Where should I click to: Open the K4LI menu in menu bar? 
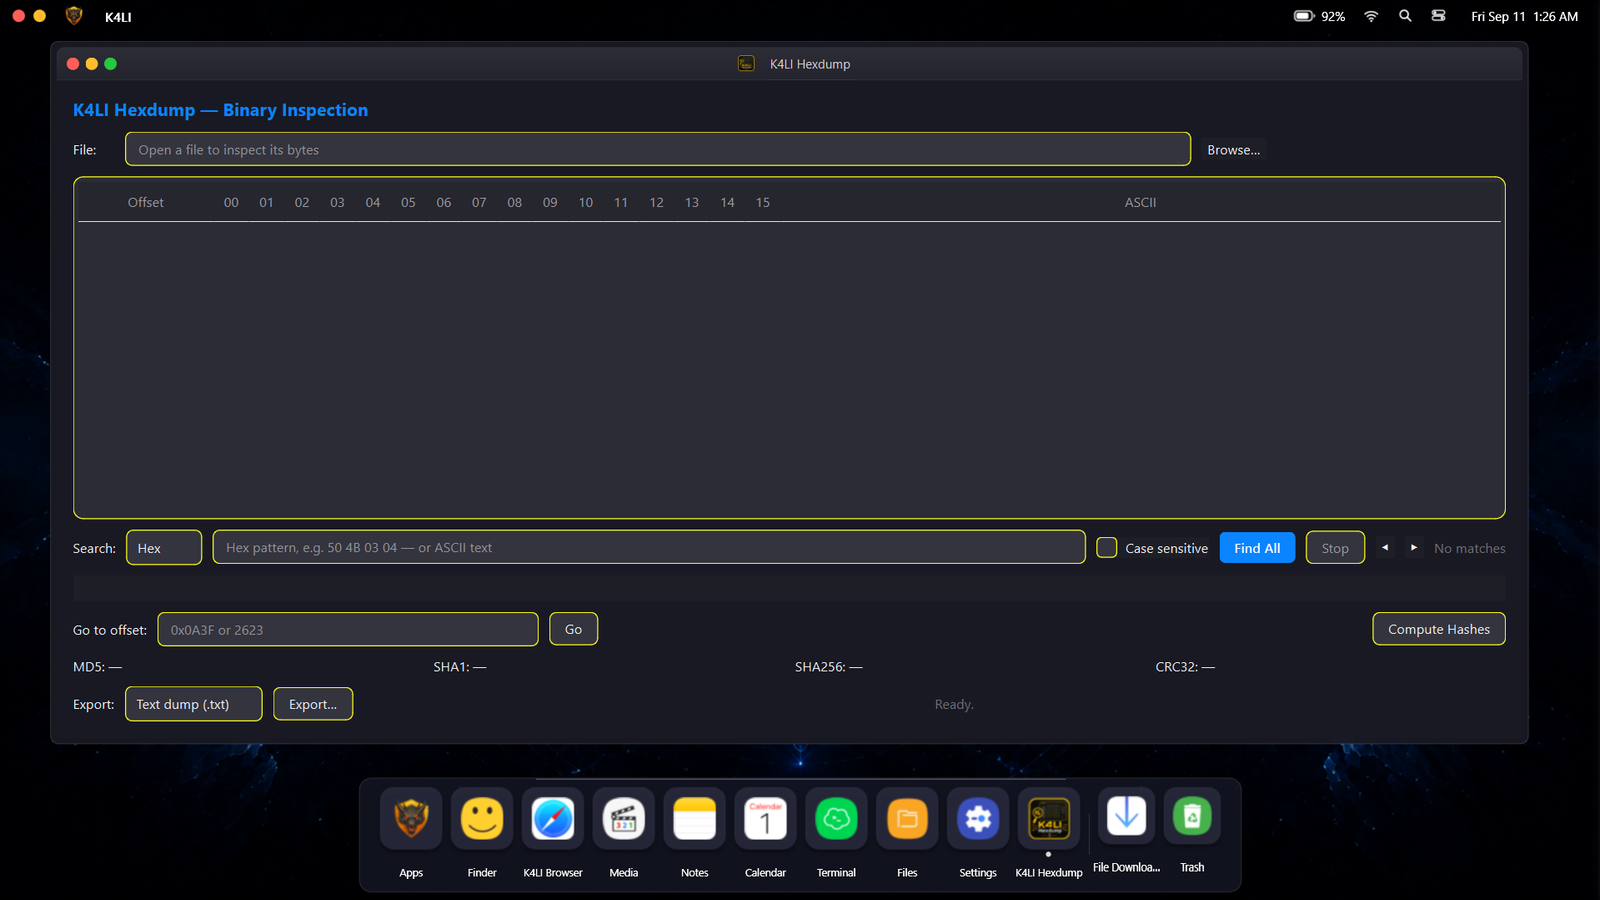118,17
